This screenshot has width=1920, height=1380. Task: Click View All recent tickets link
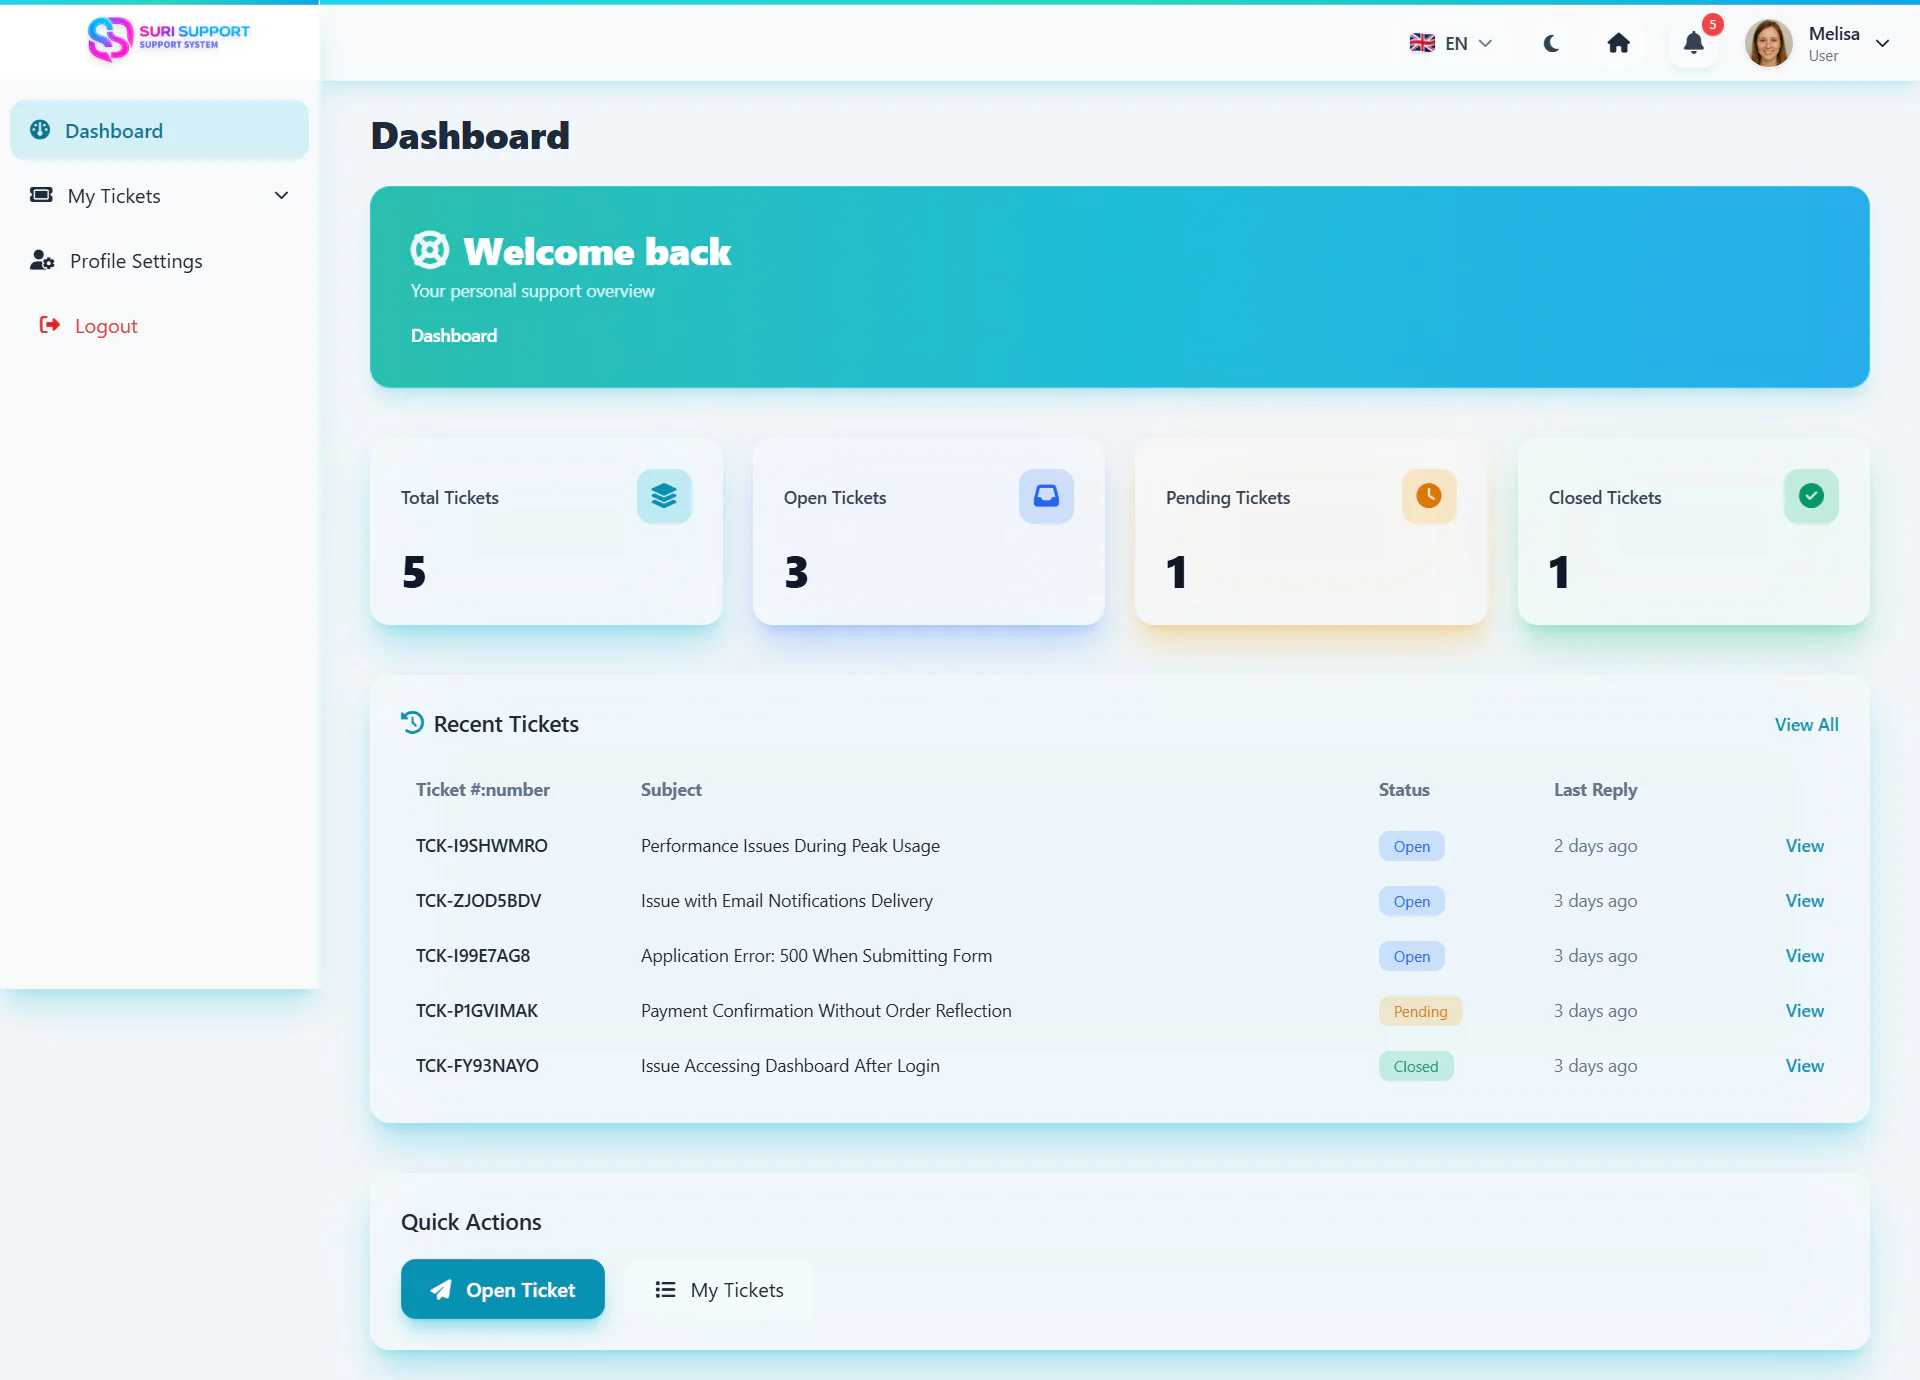pos(1806,725)
